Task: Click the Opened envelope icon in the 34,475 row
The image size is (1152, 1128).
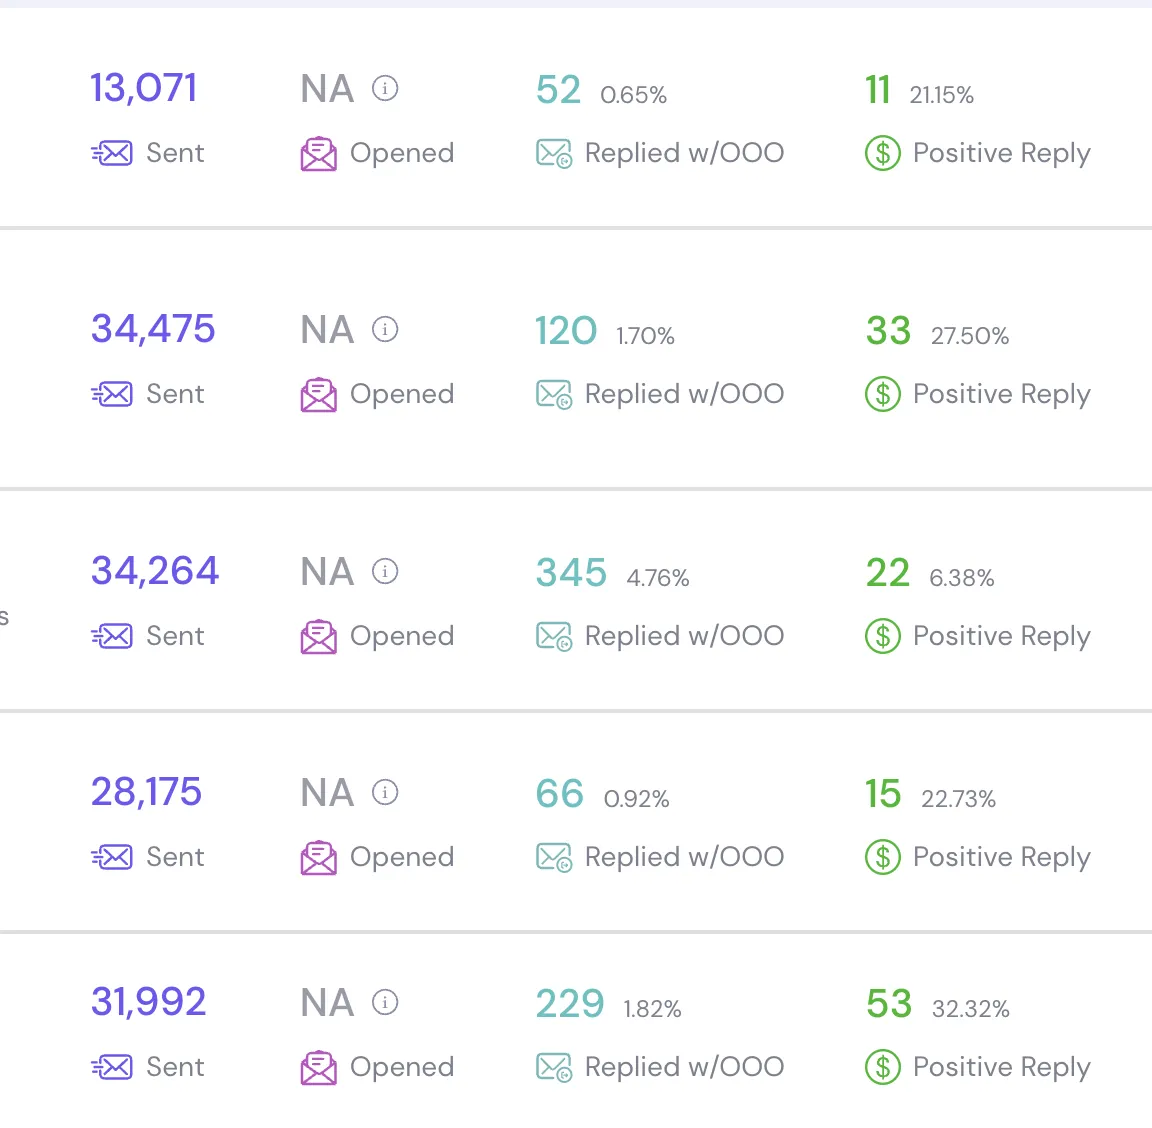Action: pos(319,394)
